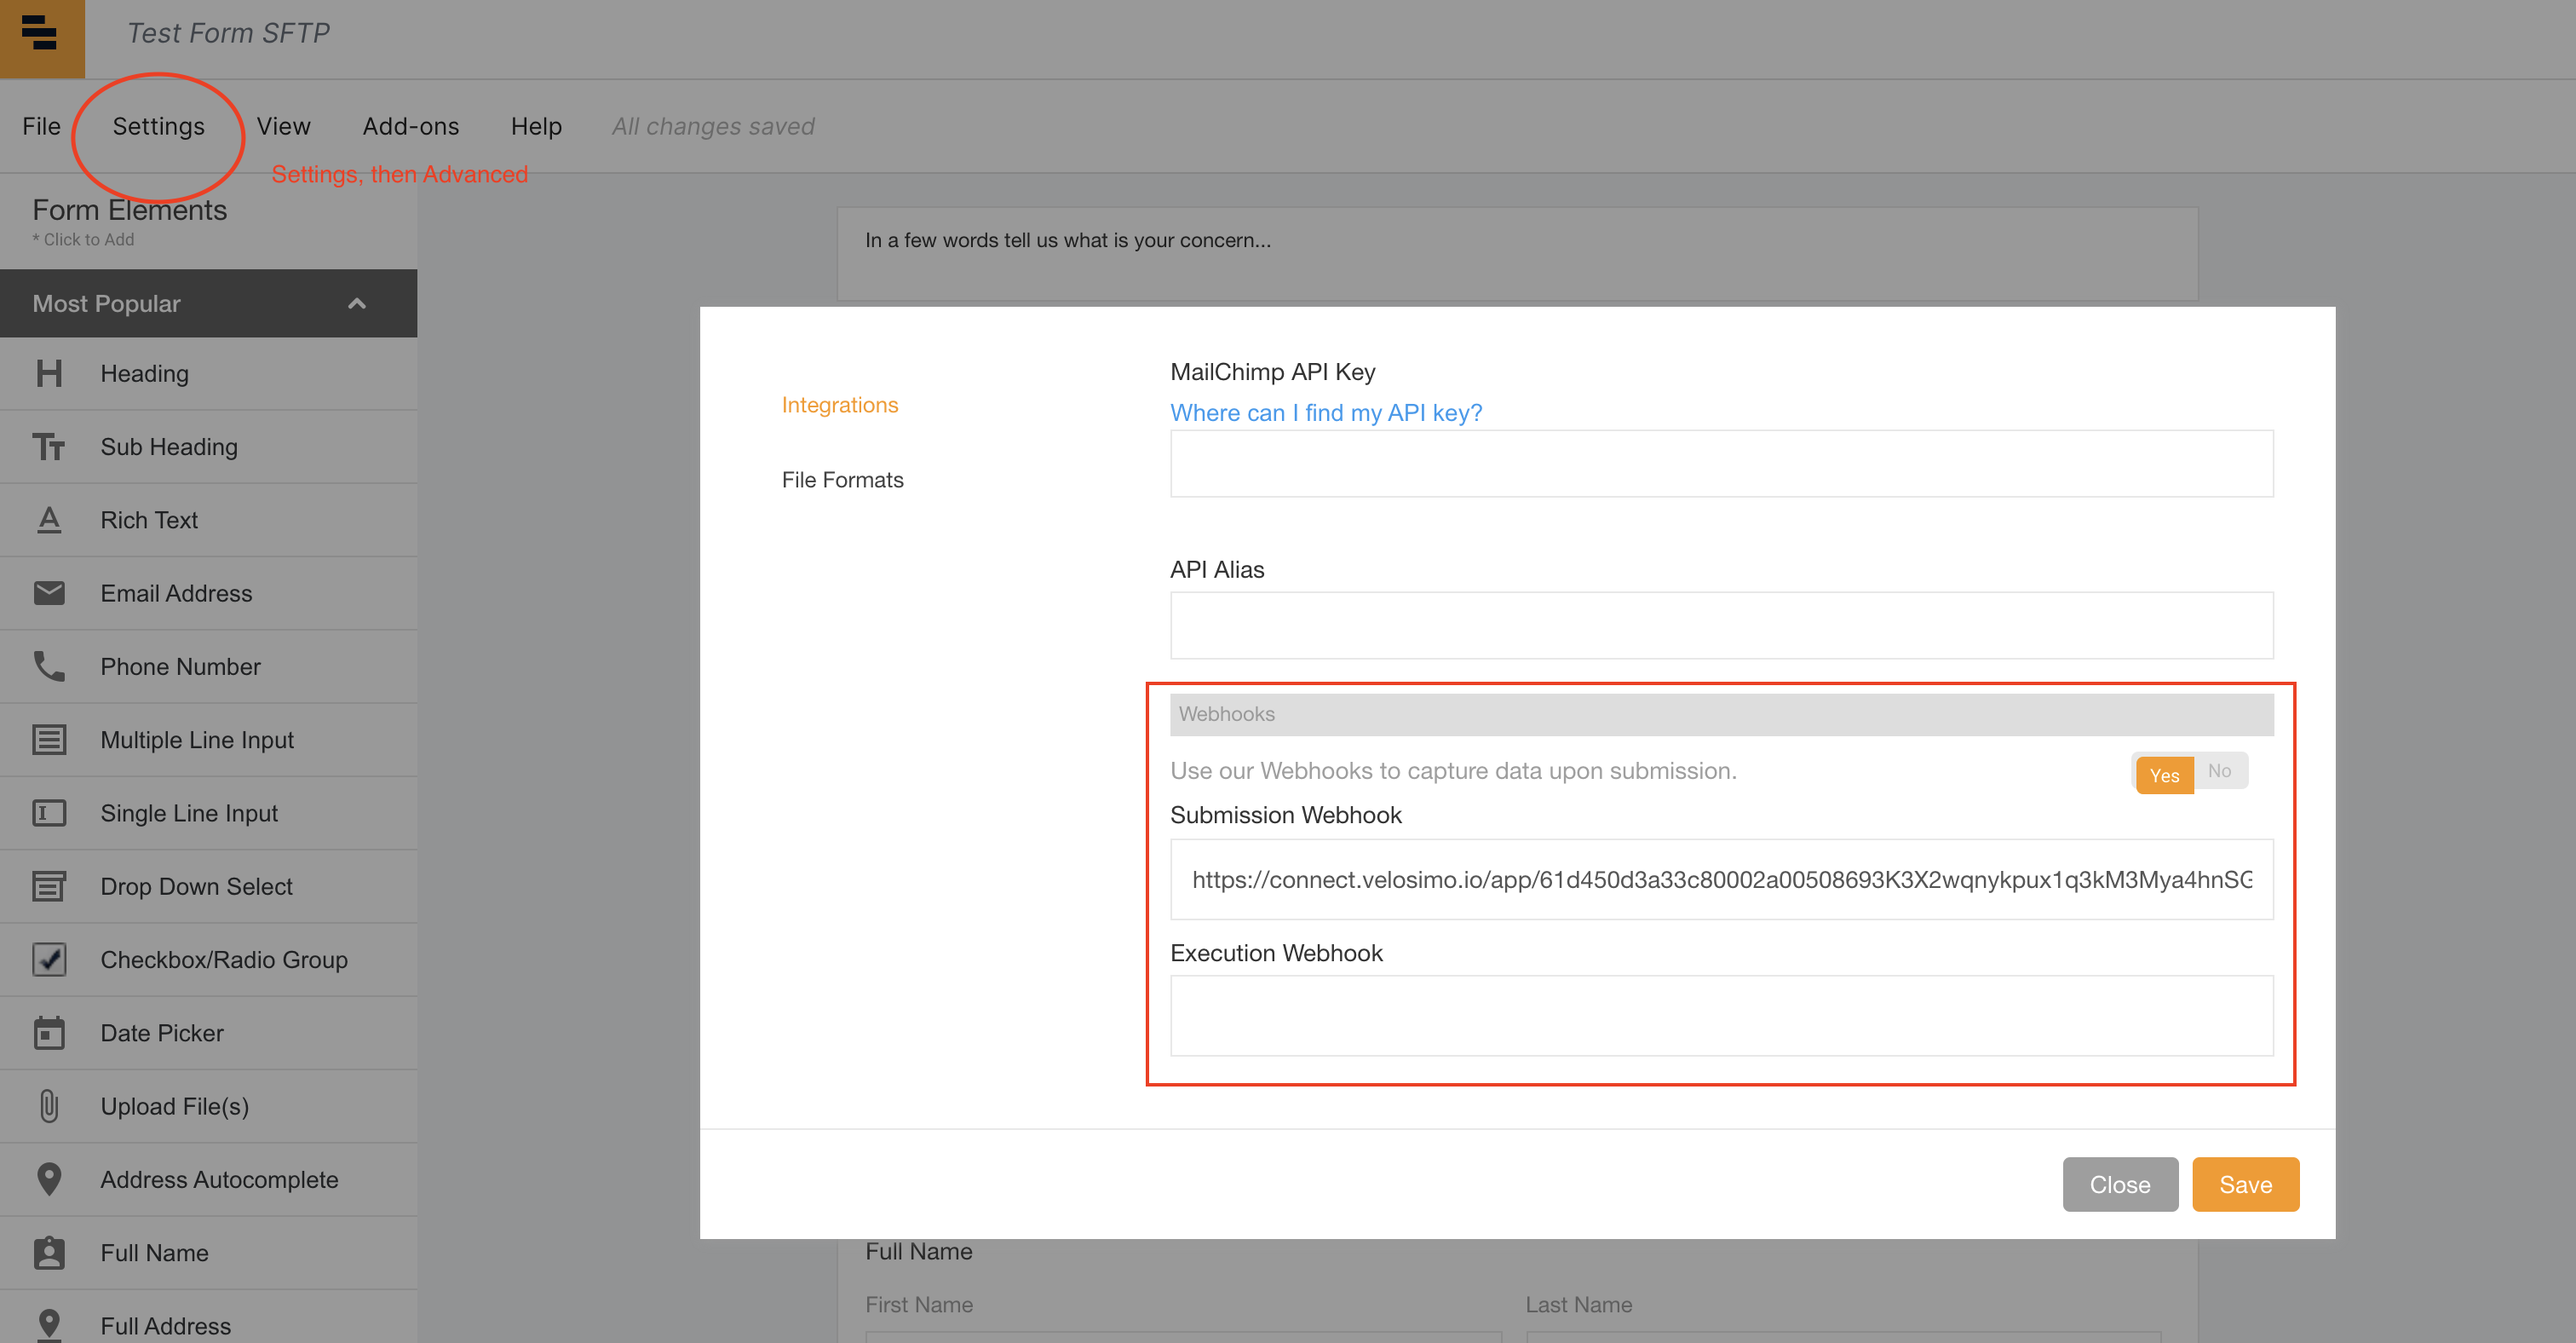This screenshot has width=2576, height=1343.
Task: Click the Save button
Action: click(2245, 1185)
